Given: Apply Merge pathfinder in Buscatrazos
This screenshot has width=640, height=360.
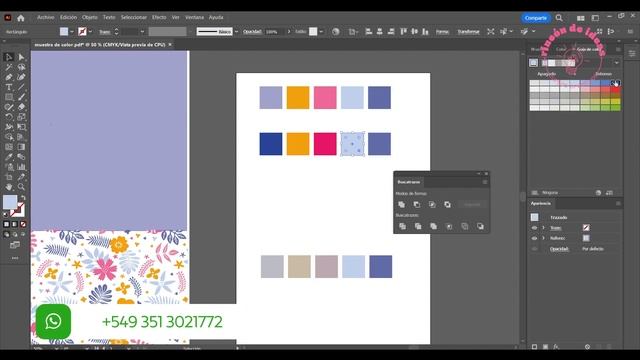Looking at the screenshot, I should 433,226.
